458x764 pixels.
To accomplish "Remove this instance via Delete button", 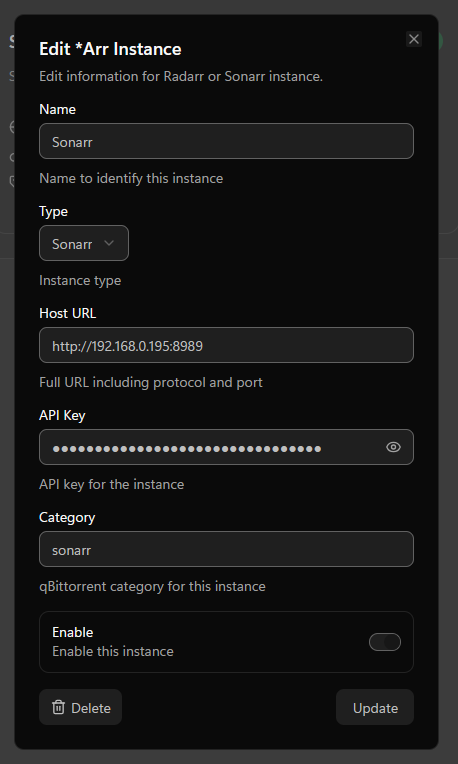I will click(80, 707).
